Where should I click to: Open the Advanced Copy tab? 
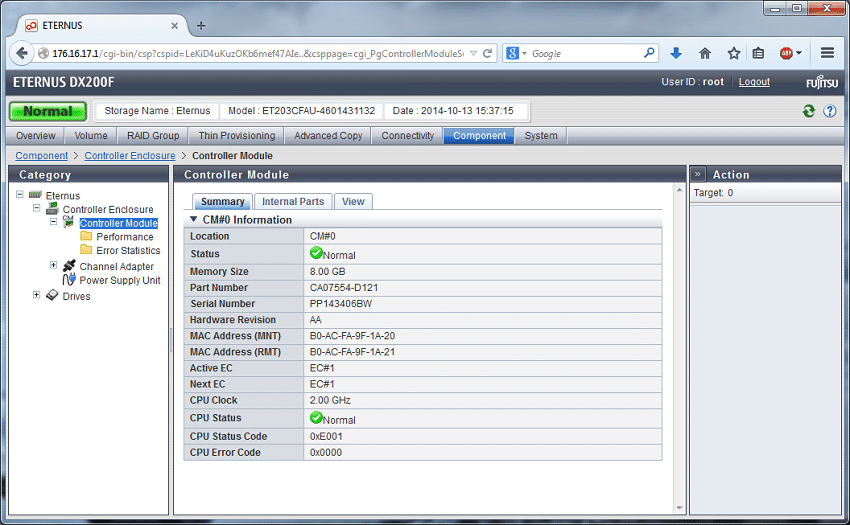pyautogui.click(x=328, y=136)
